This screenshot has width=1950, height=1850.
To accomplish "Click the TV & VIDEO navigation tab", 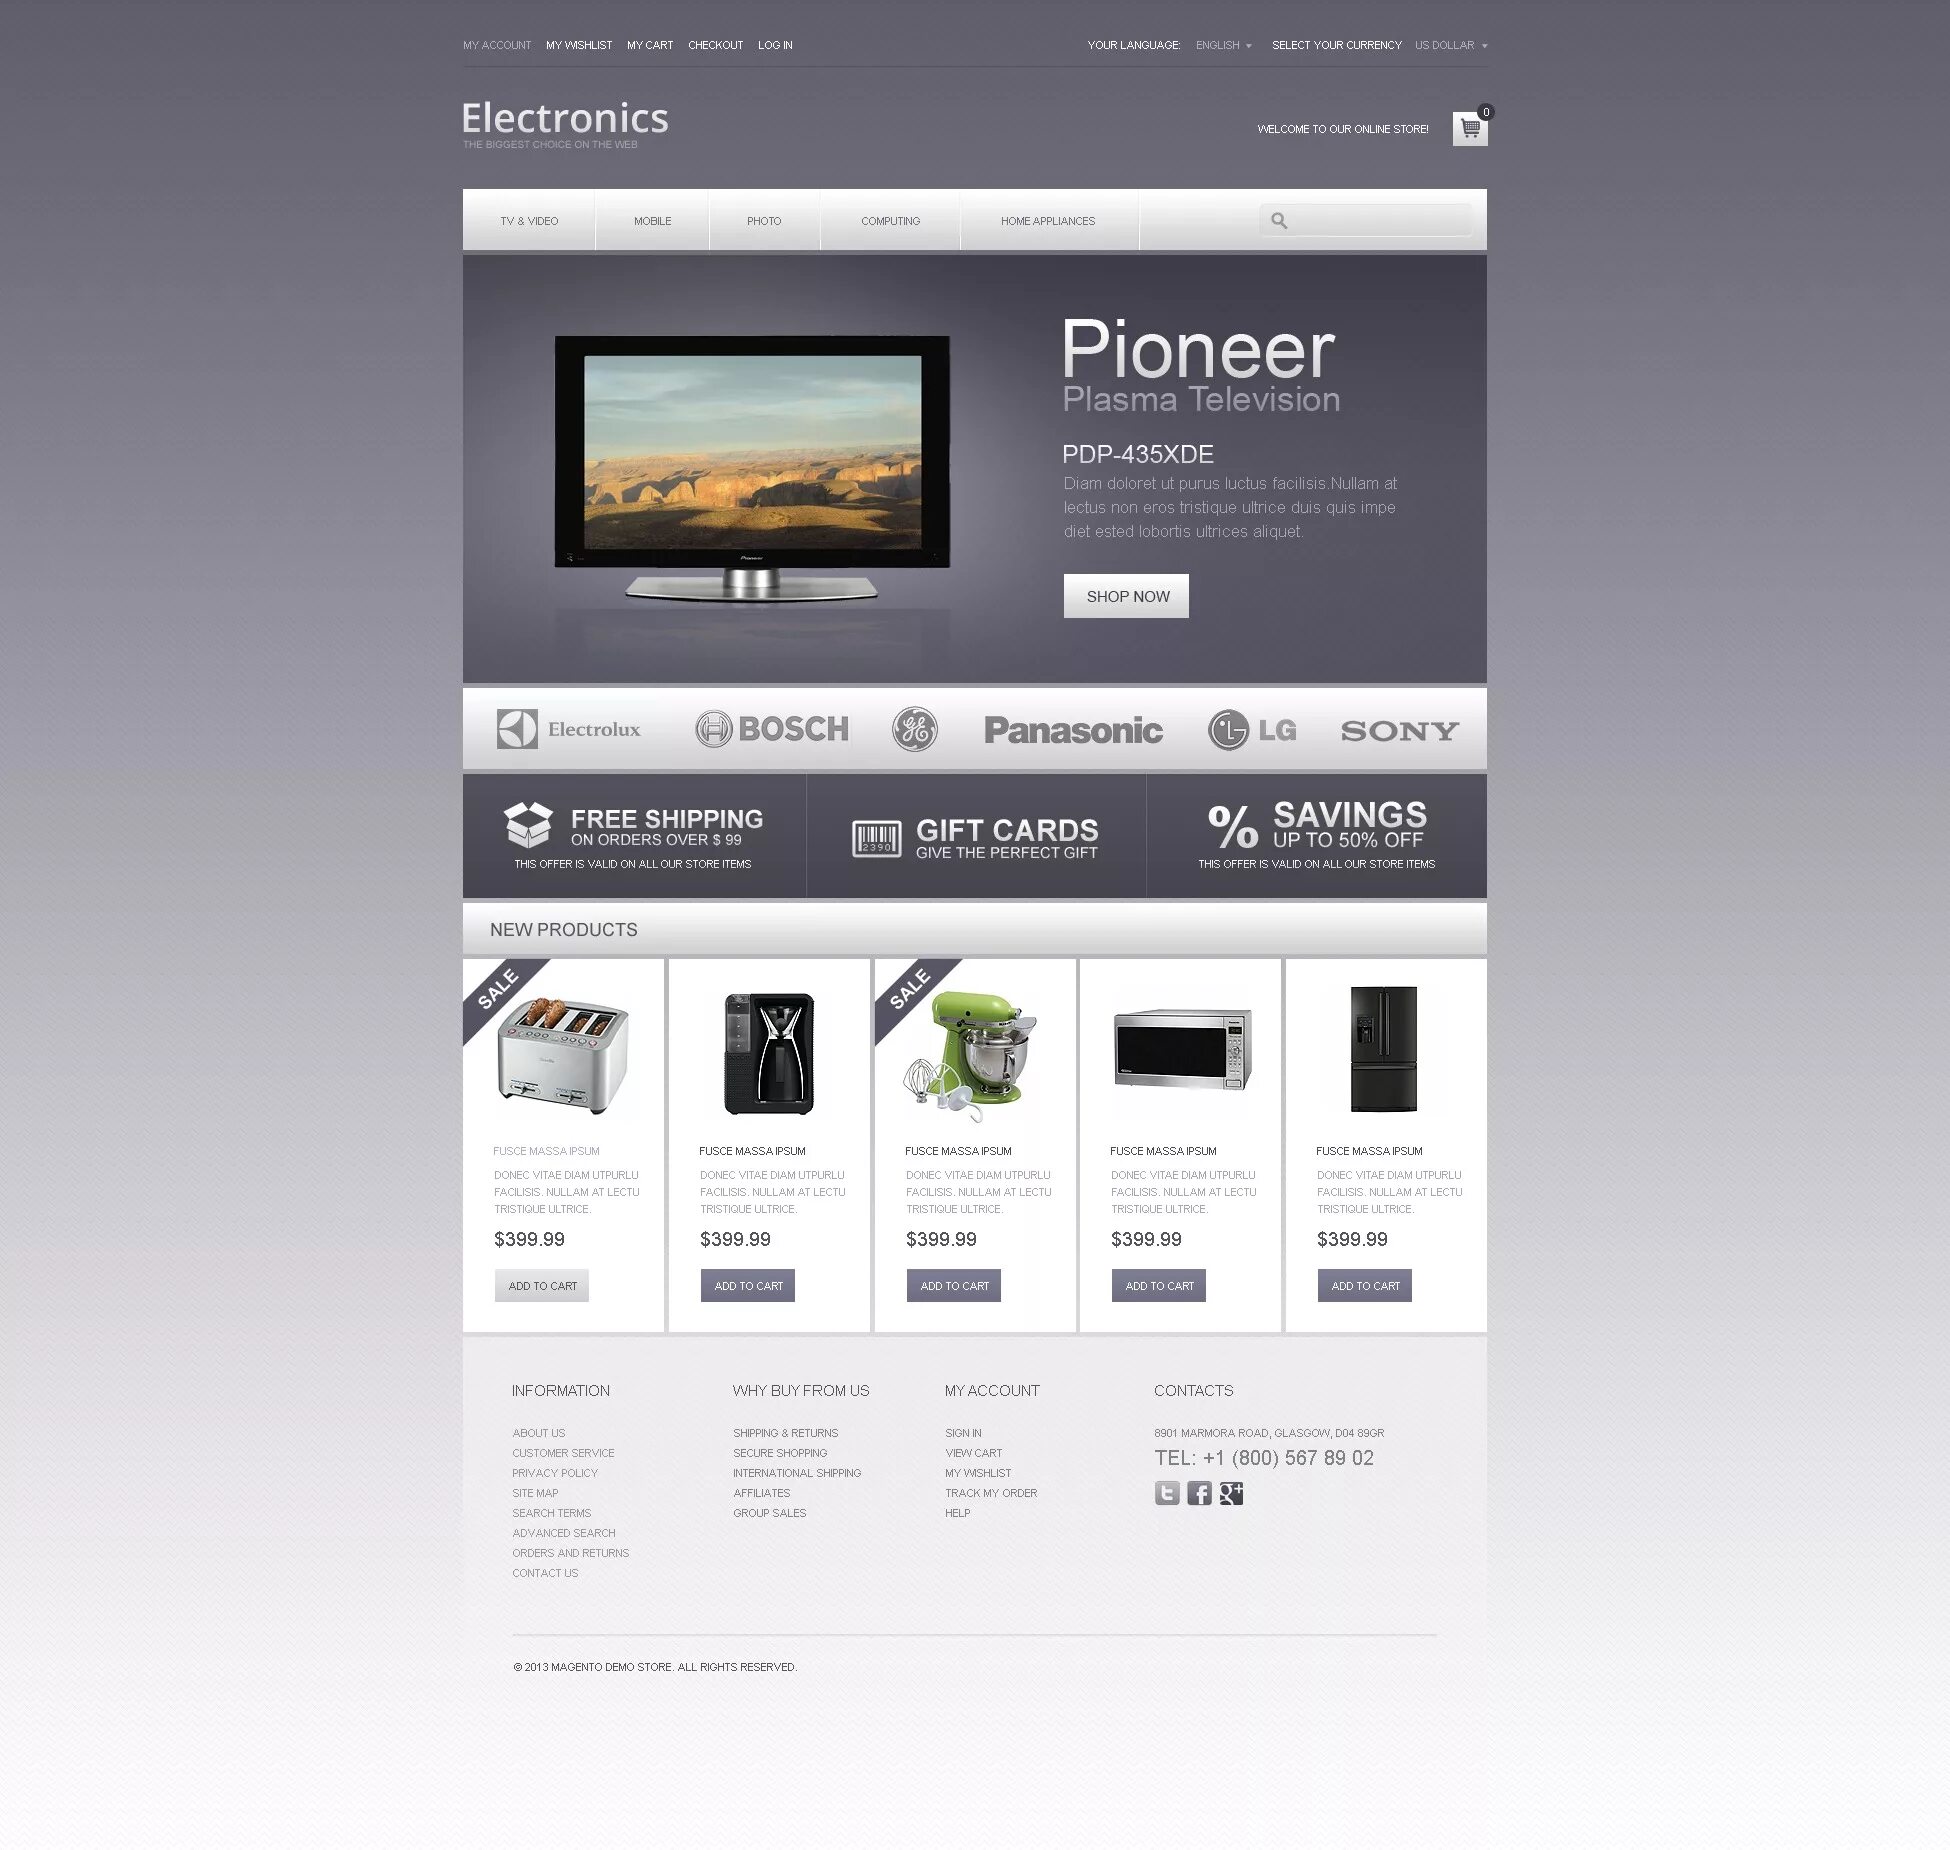I will pyautogui.click(x=528, y=221).
